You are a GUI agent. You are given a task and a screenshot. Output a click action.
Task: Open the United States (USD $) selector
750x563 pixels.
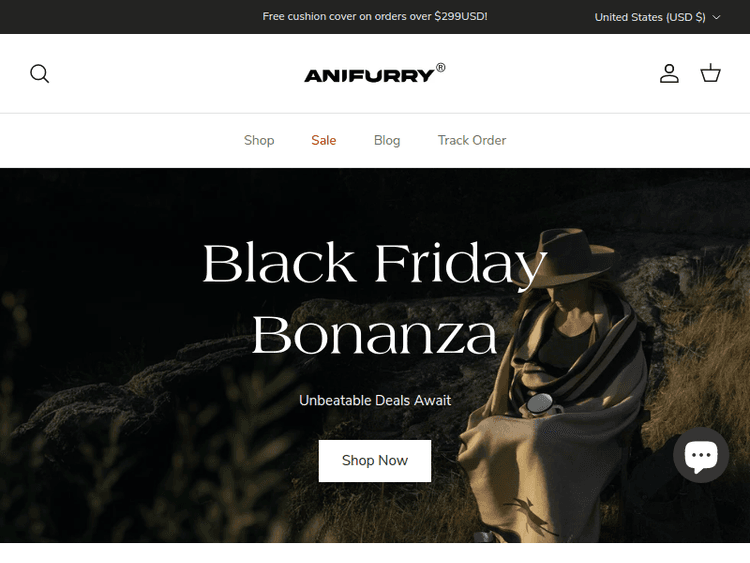point(657,17)
